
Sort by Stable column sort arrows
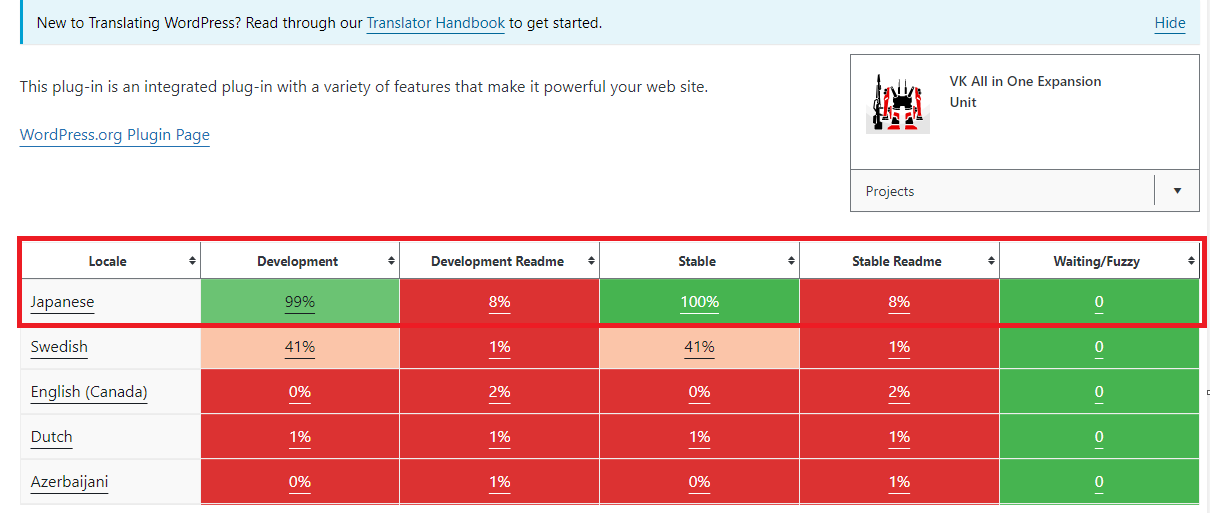(791, 261)
